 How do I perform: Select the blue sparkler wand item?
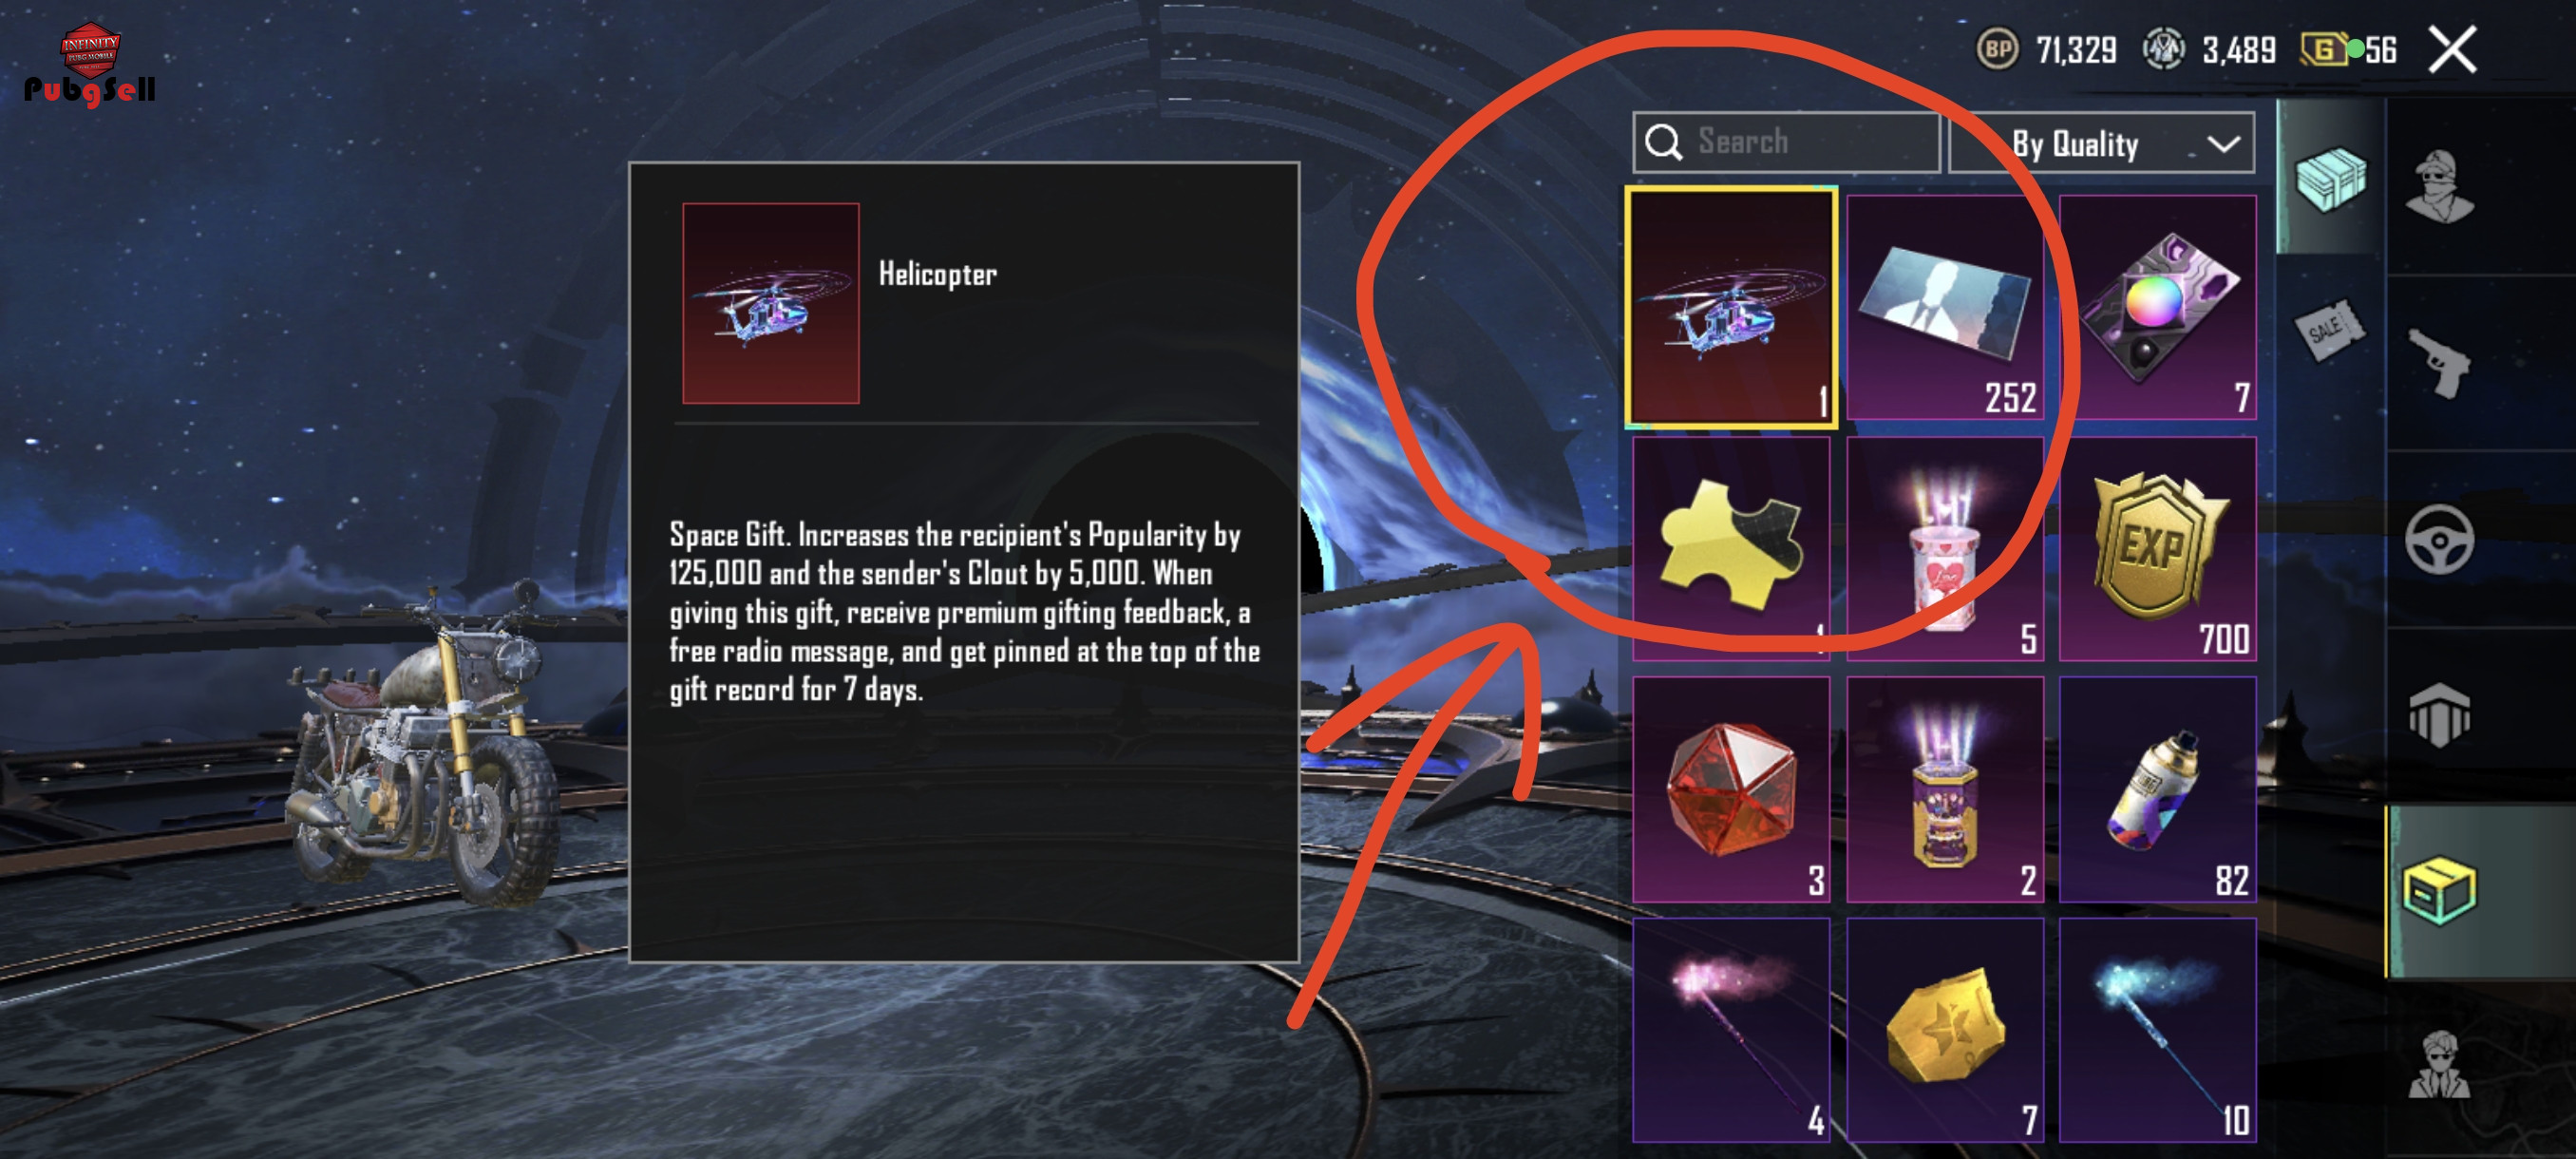tap(2158, 1030)
